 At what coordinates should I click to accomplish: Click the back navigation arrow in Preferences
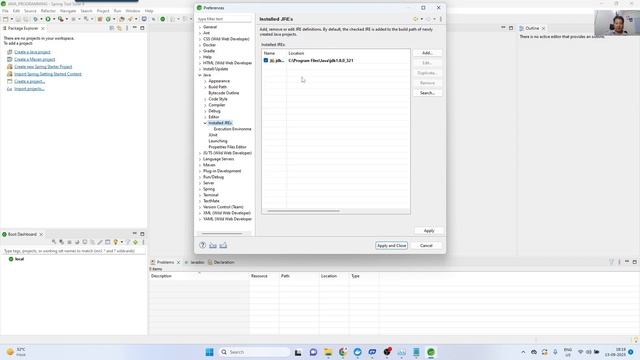416,19
